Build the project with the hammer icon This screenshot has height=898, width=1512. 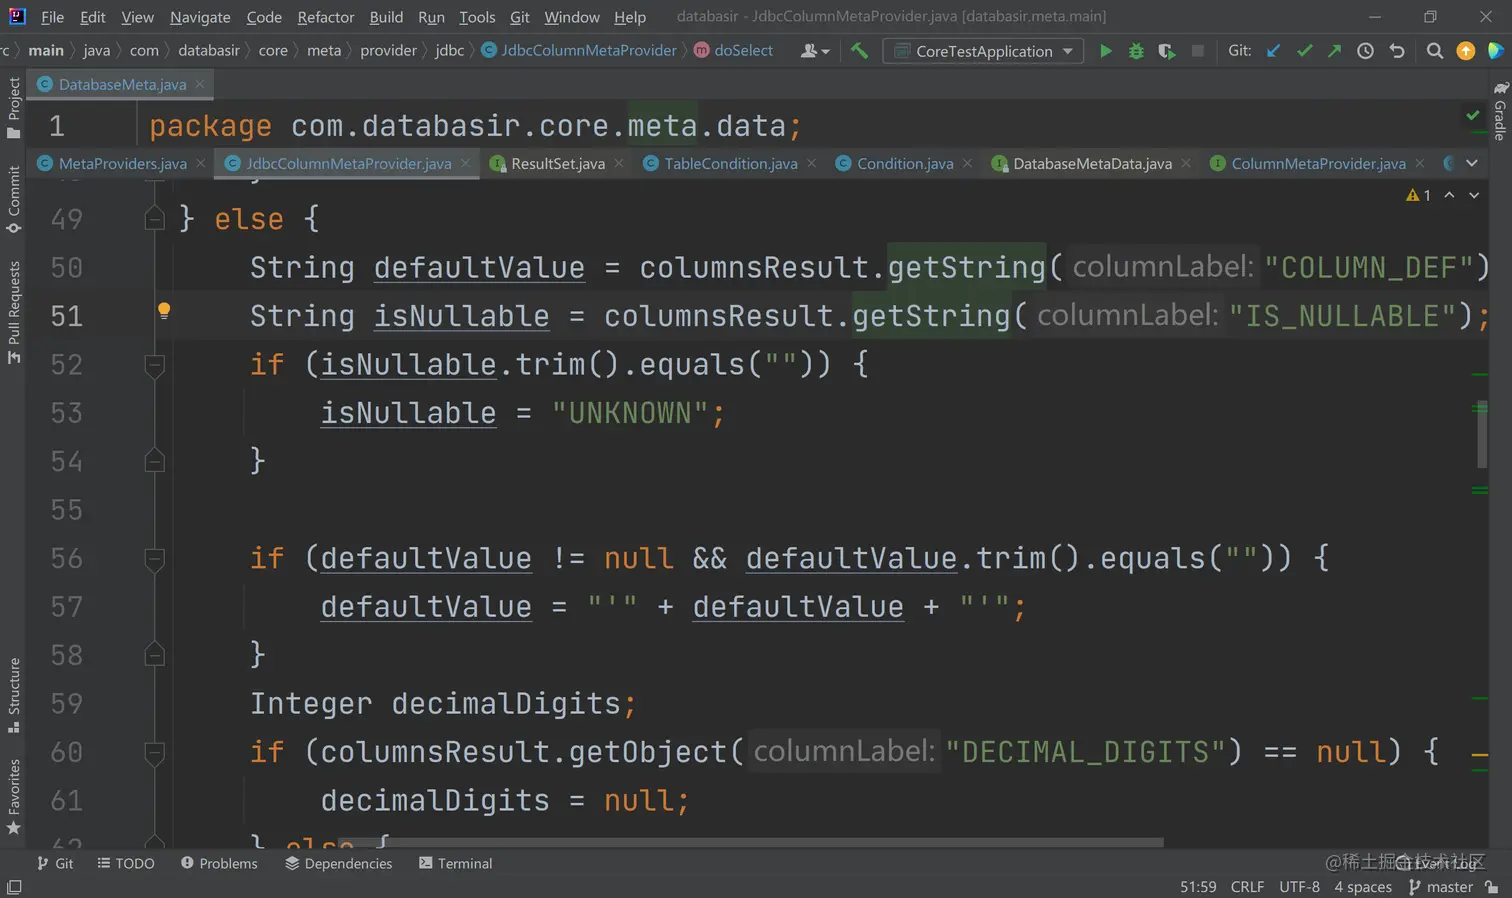tap(859, 50)
